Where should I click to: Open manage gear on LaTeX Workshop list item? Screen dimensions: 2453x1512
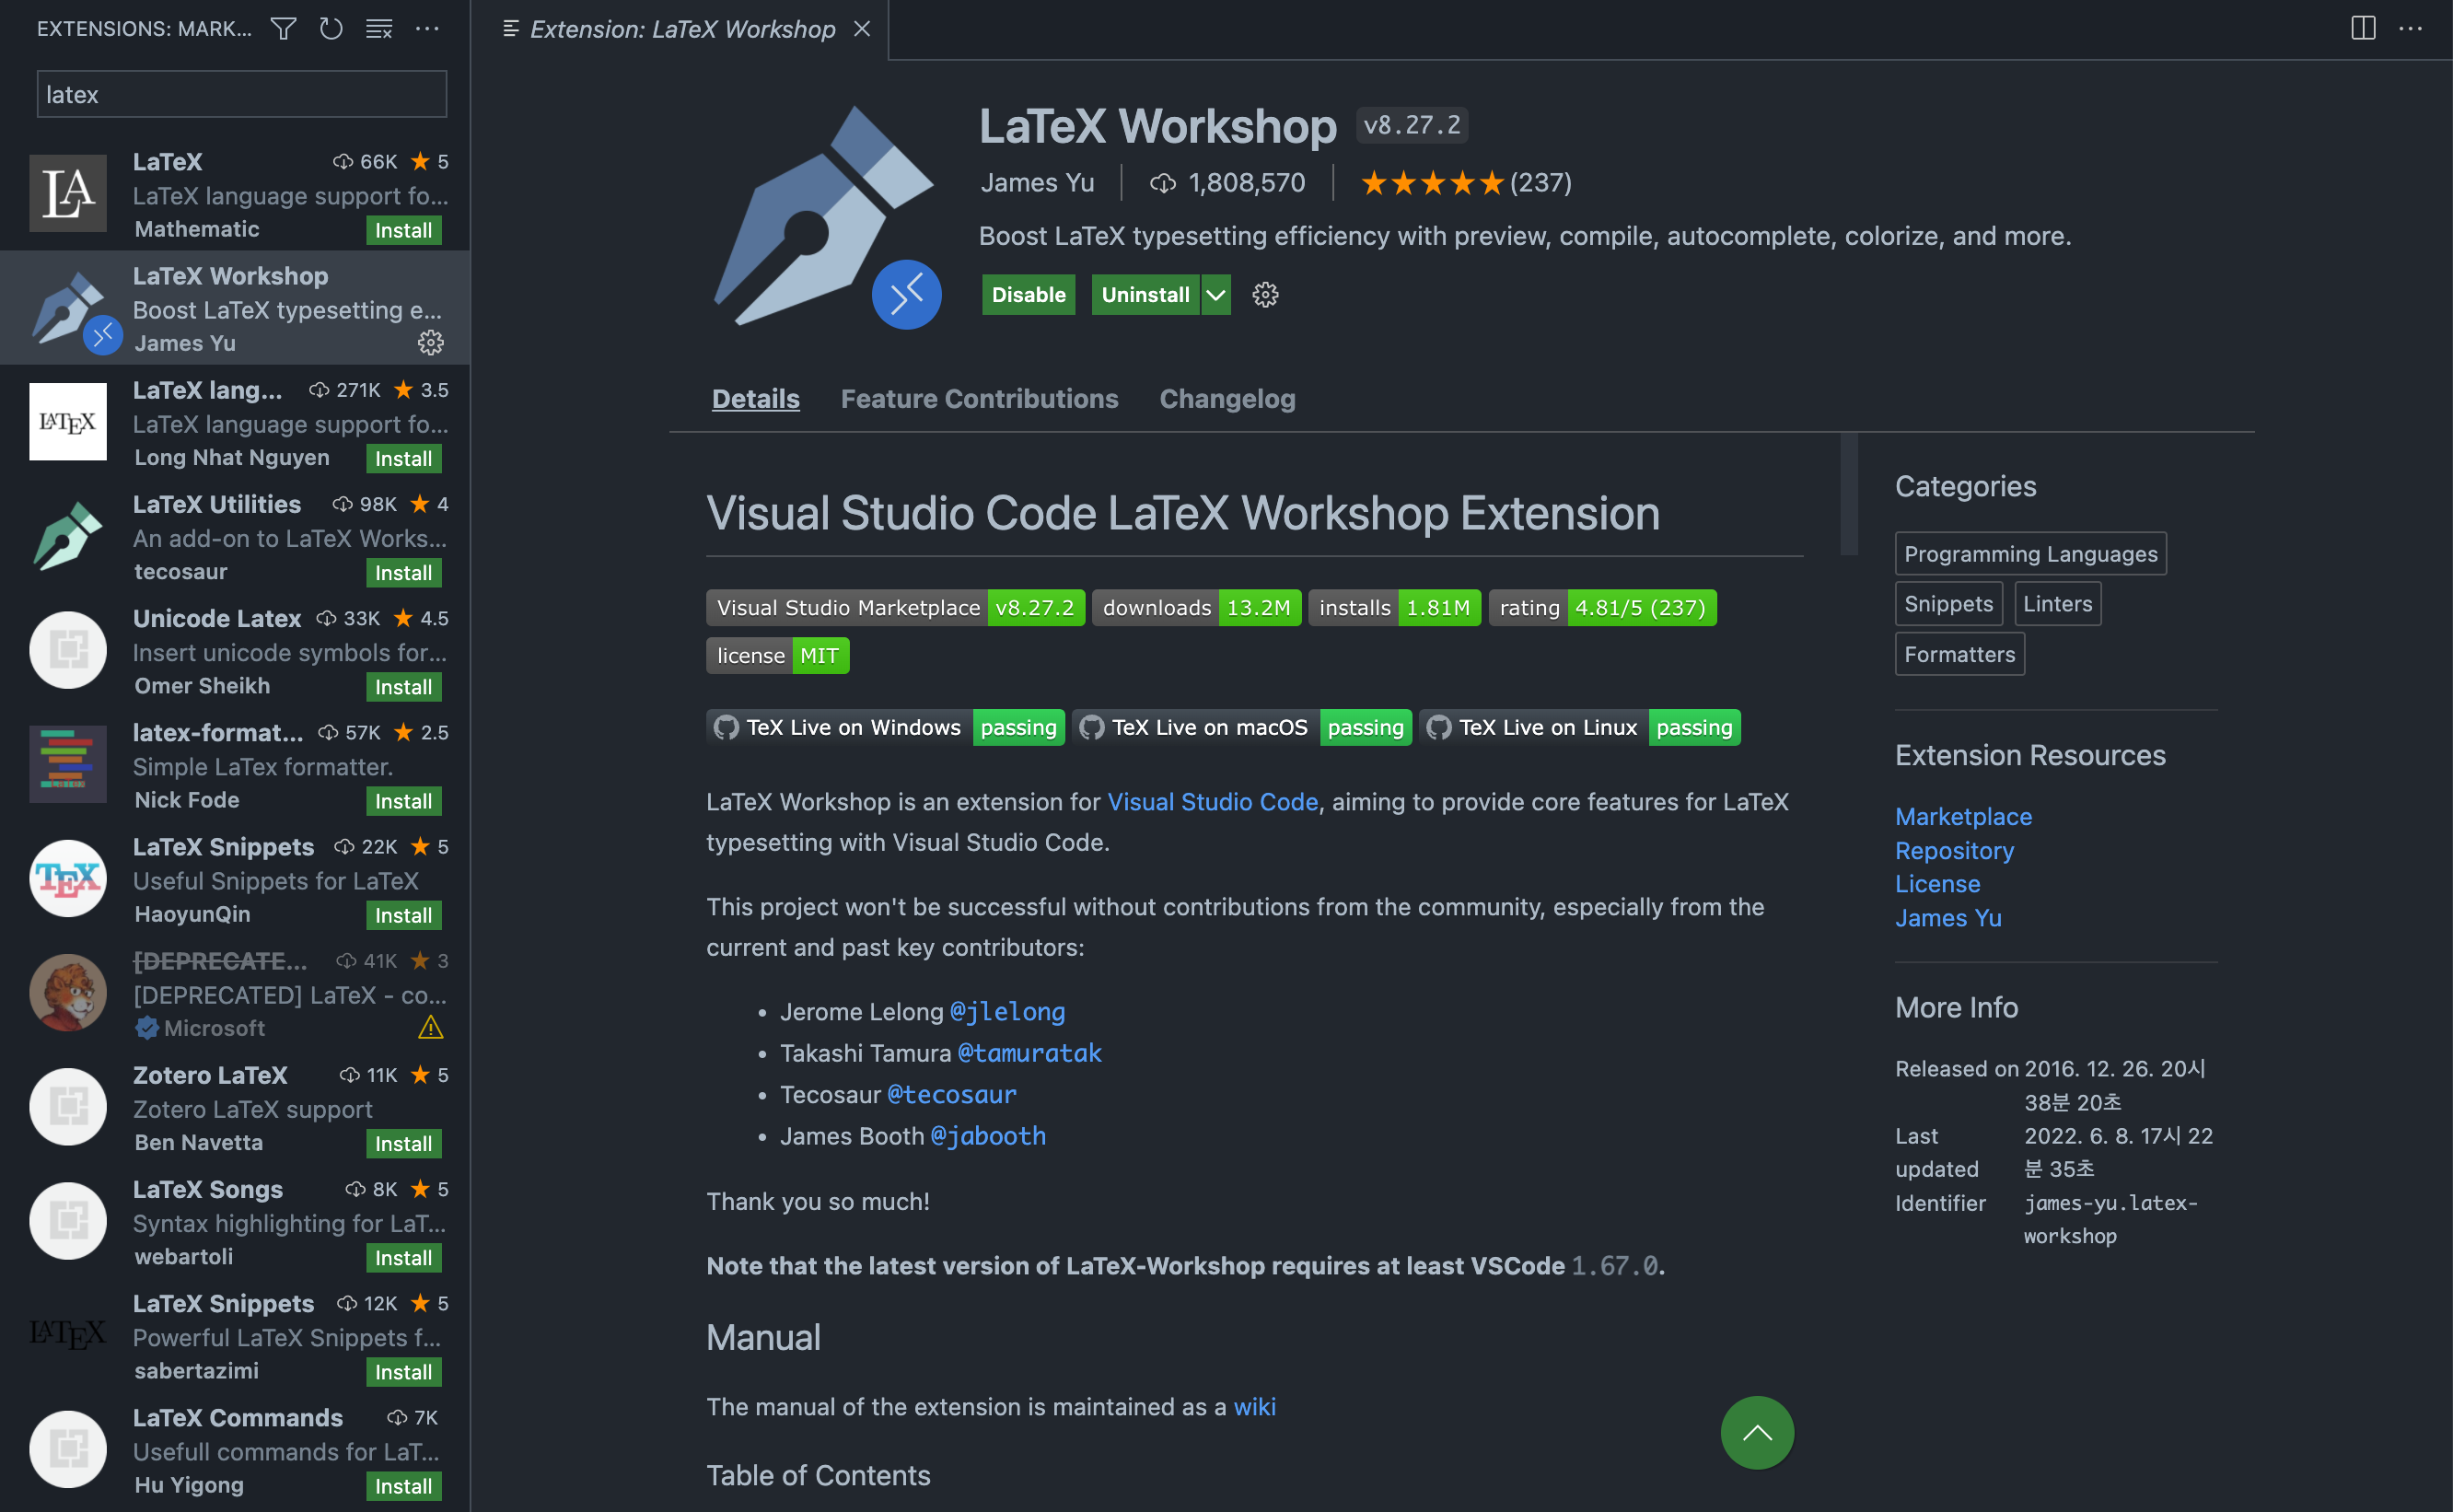click(431, 343)
